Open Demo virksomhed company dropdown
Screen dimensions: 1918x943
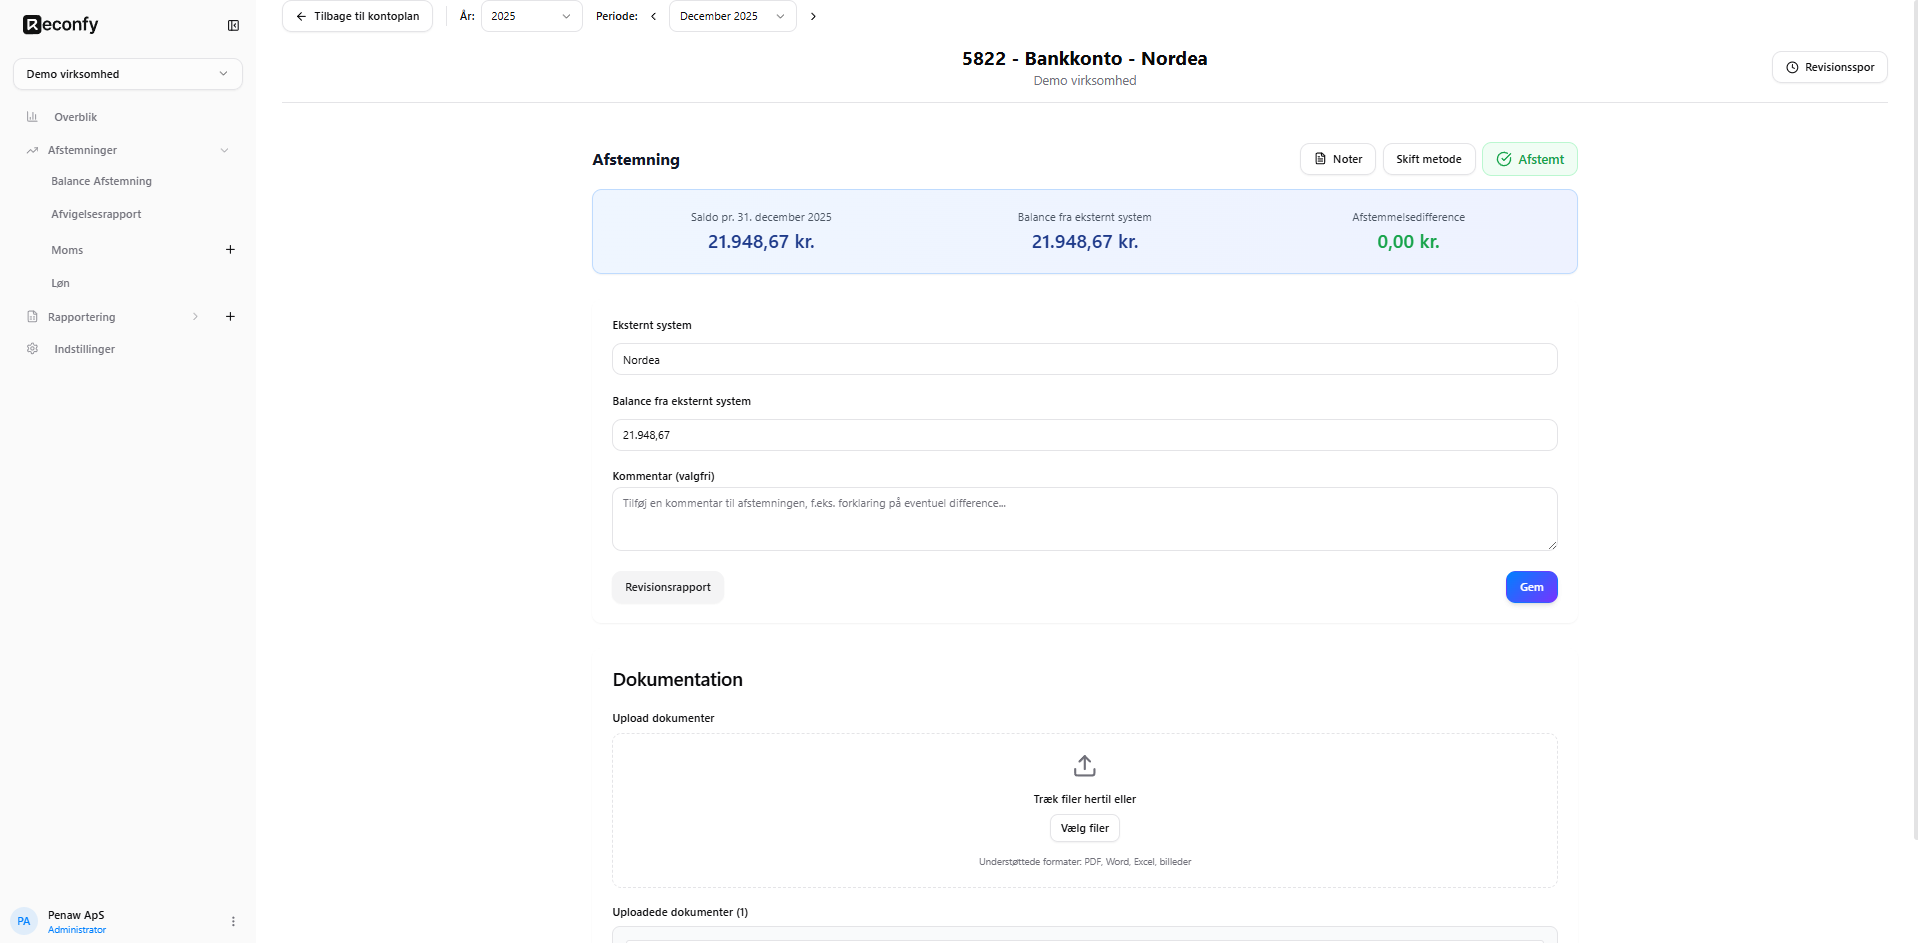tap(128, 74)
